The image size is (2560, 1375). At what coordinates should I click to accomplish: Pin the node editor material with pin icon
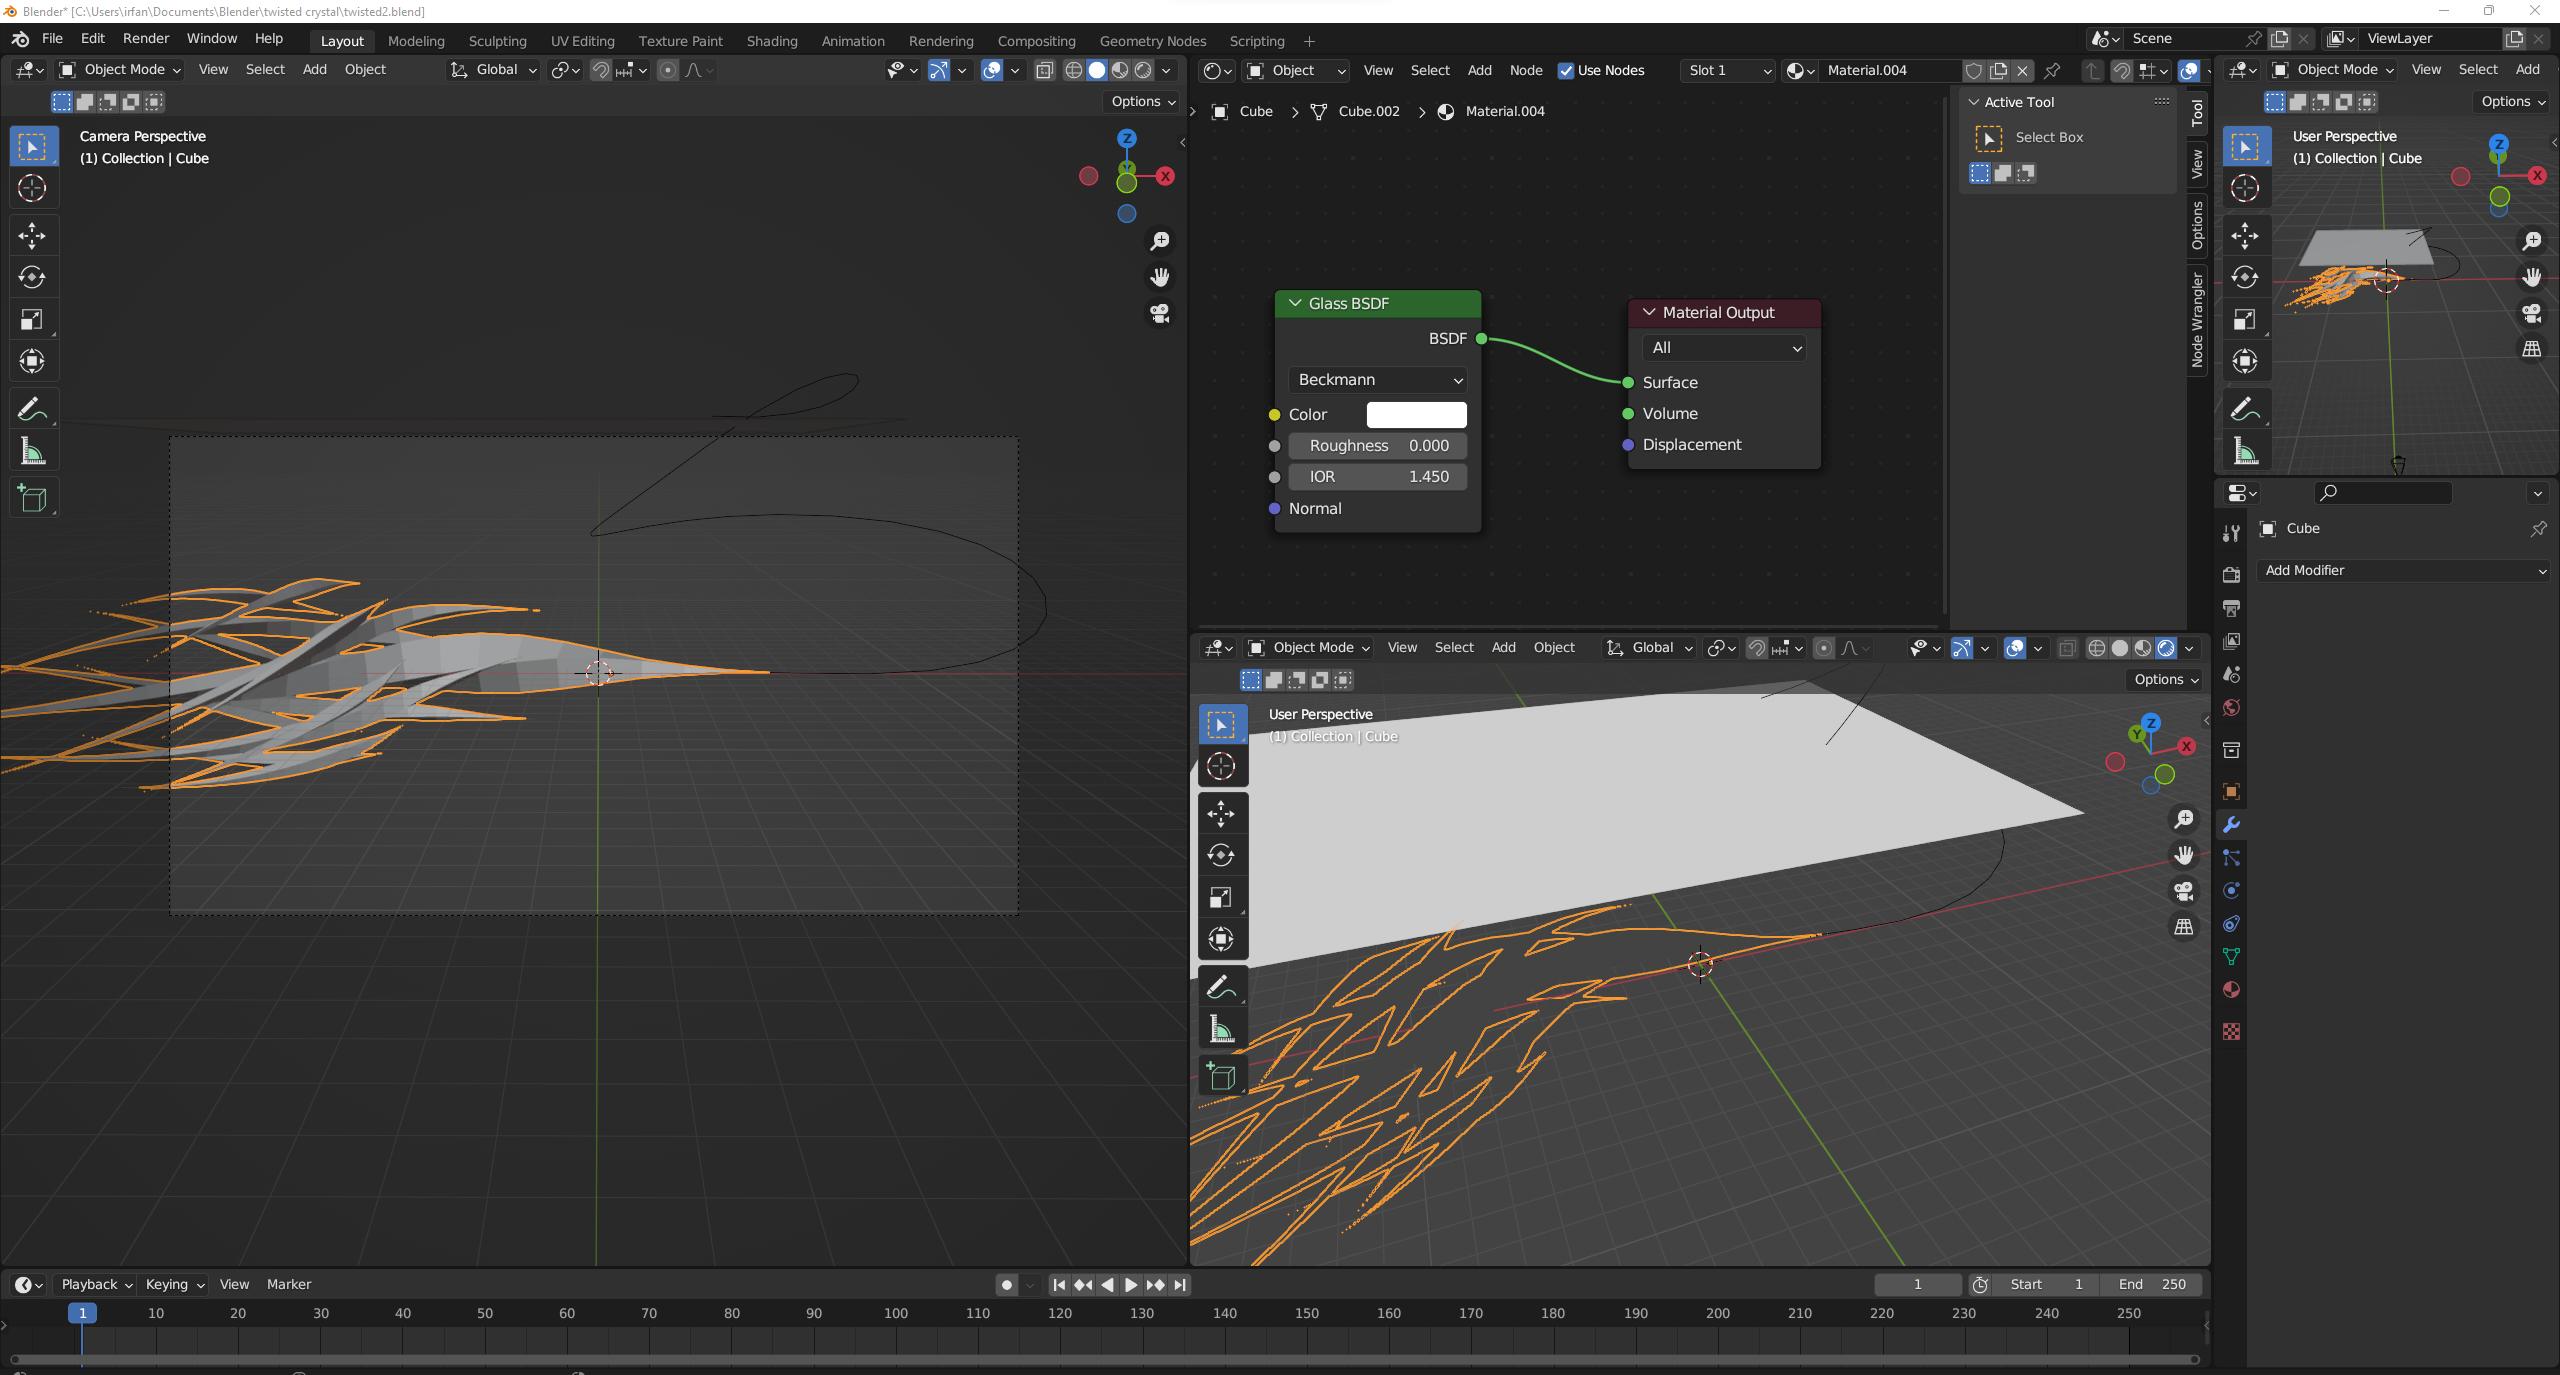coord(2052,70)
